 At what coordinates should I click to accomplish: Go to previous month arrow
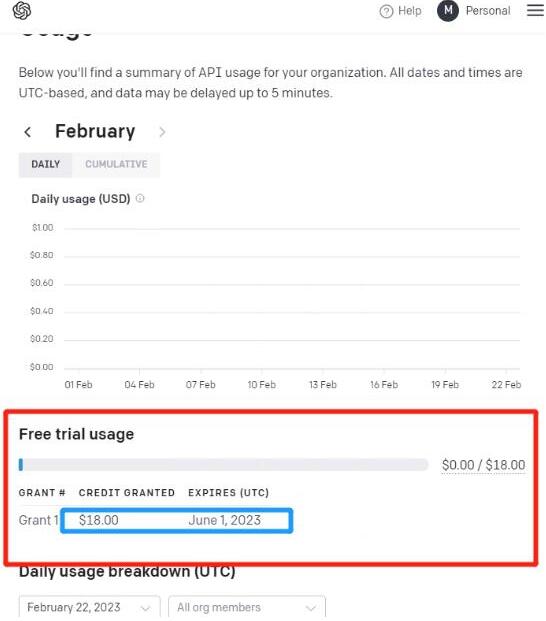coord(28,132)
